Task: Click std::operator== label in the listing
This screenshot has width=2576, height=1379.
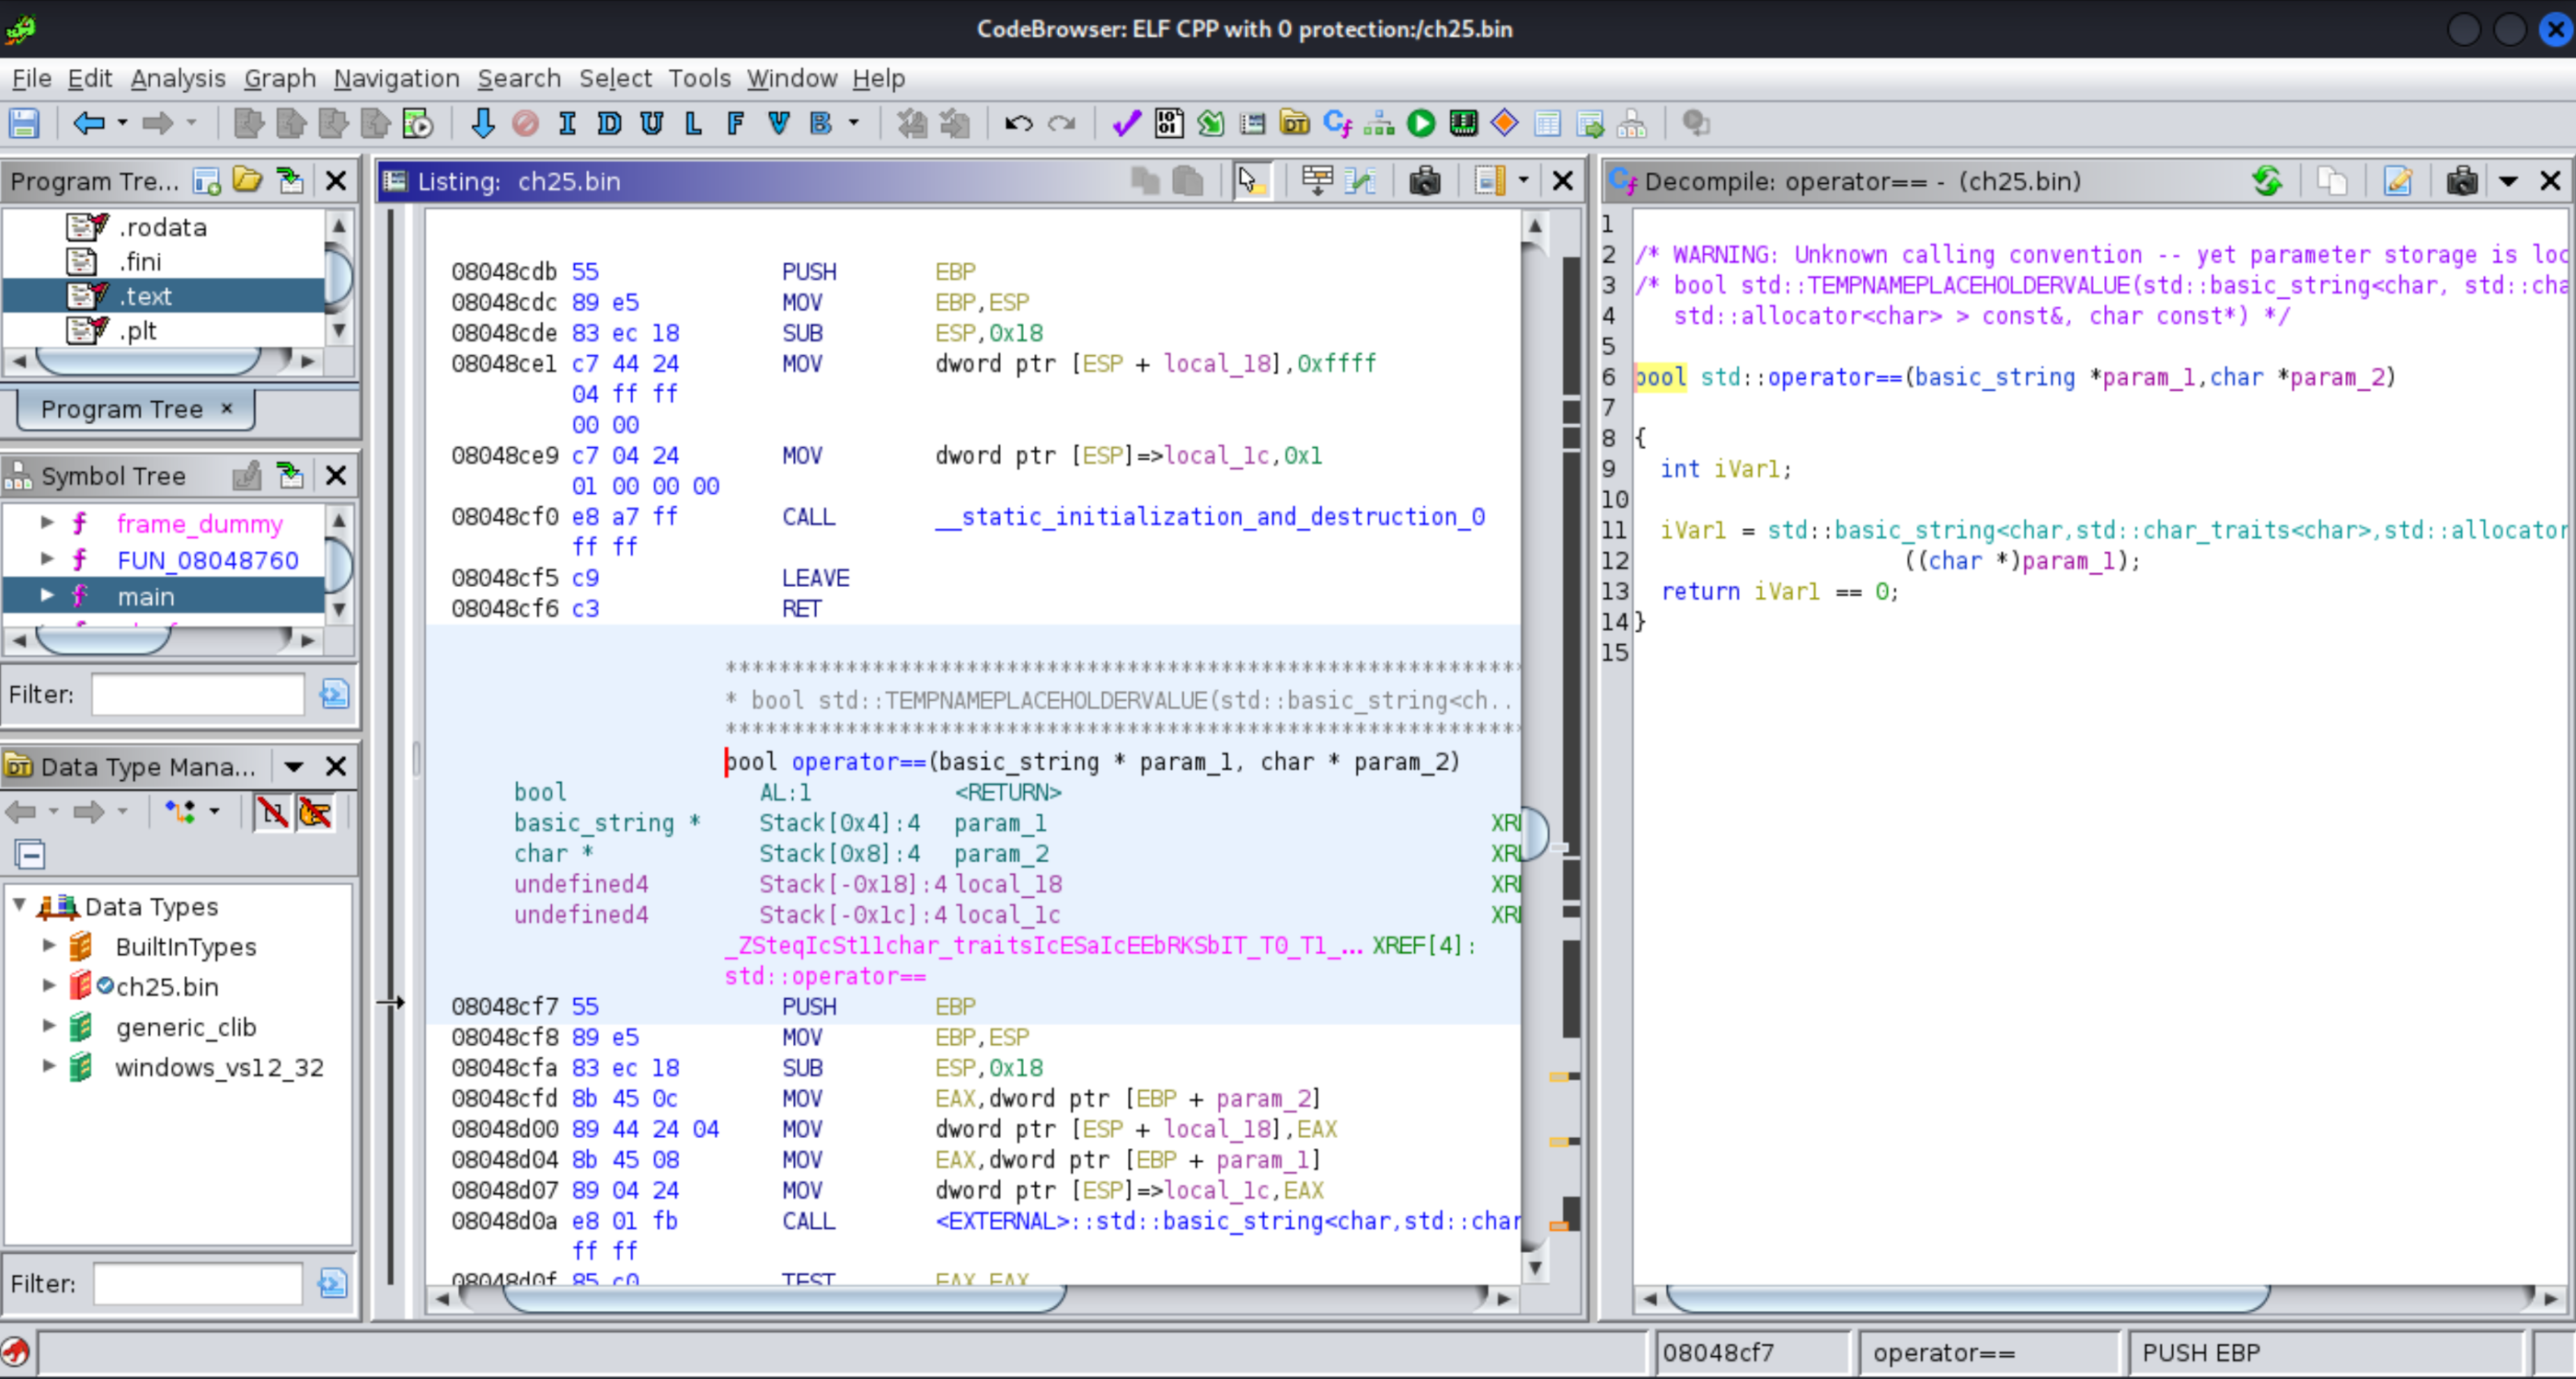Action: tap(825, 976)
